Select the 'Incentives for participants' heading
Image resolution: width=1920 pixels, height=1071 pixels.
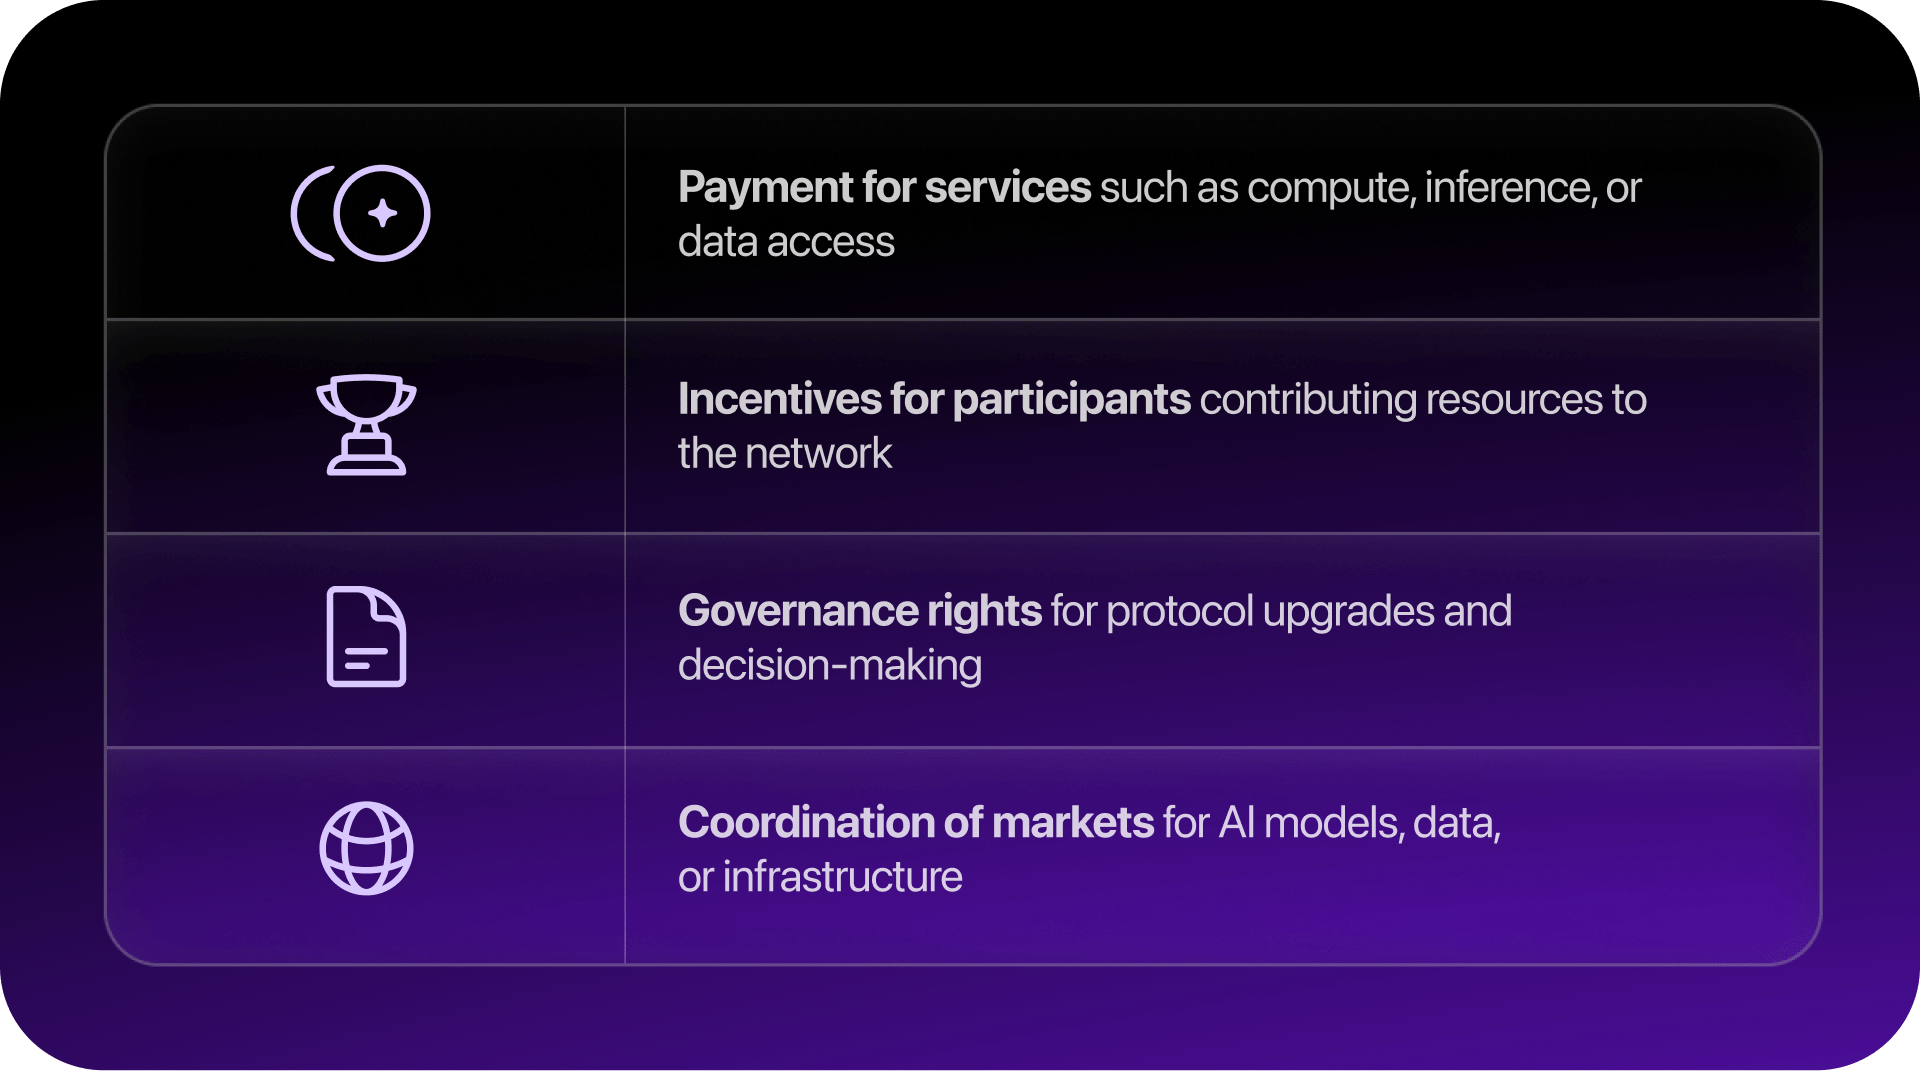(934, 400)
